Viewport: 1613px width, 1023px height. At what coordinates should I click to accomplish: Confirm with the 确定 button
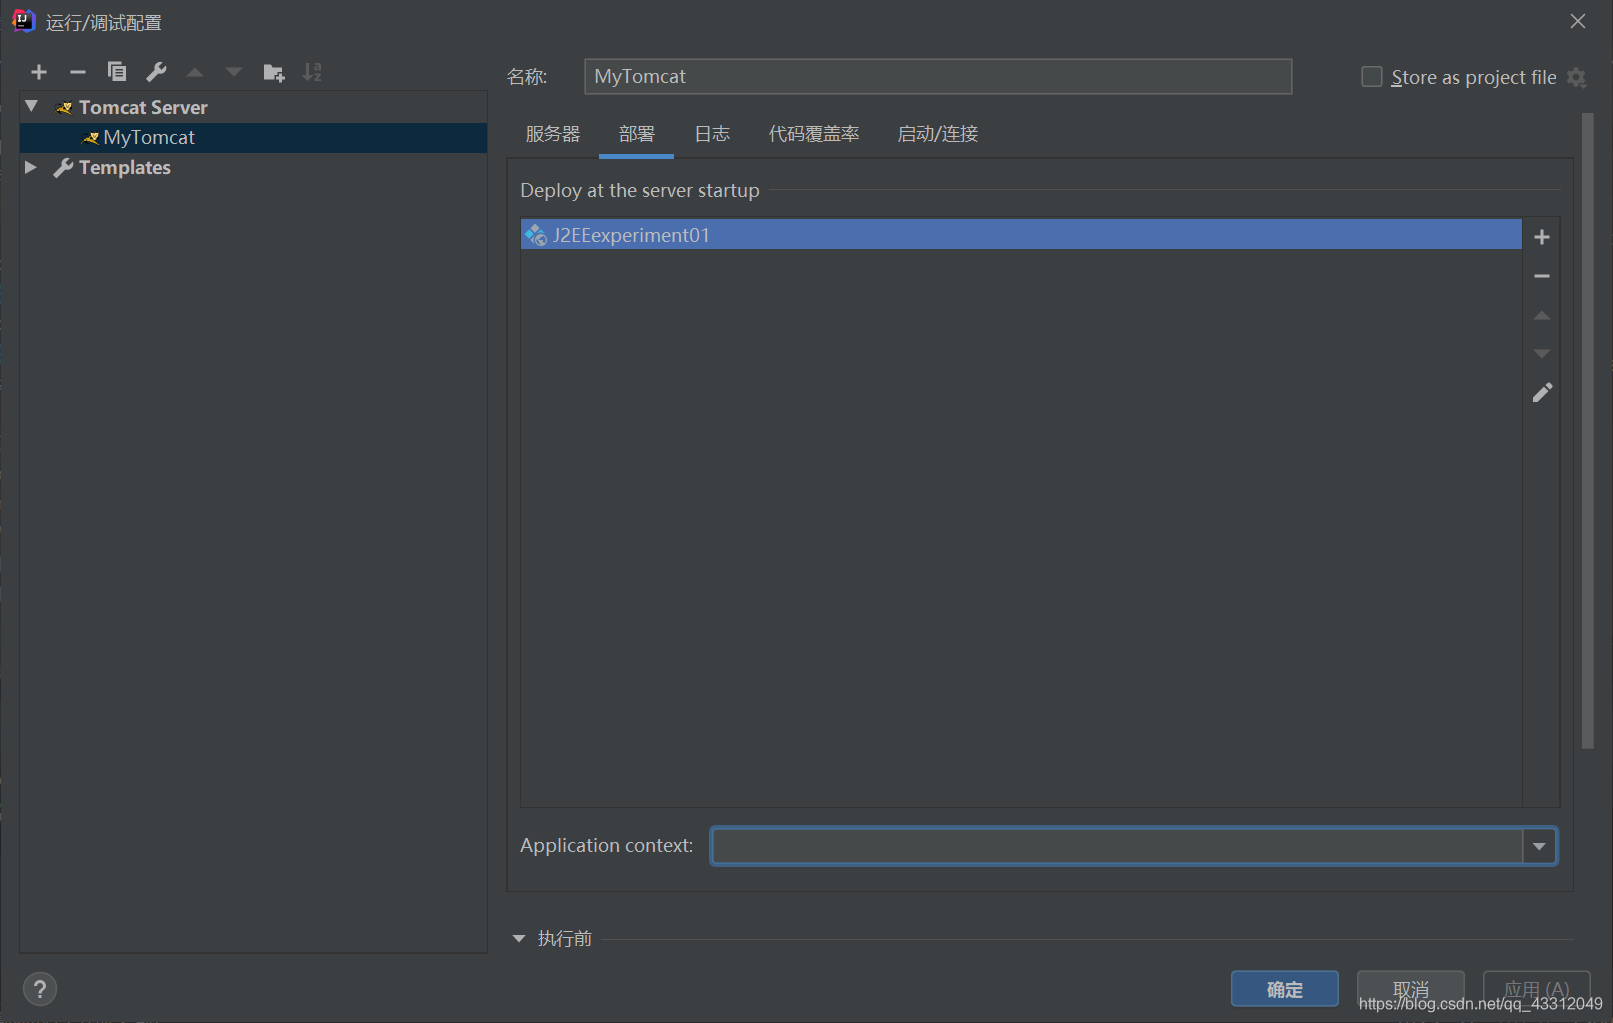[x=1285, y=989]
